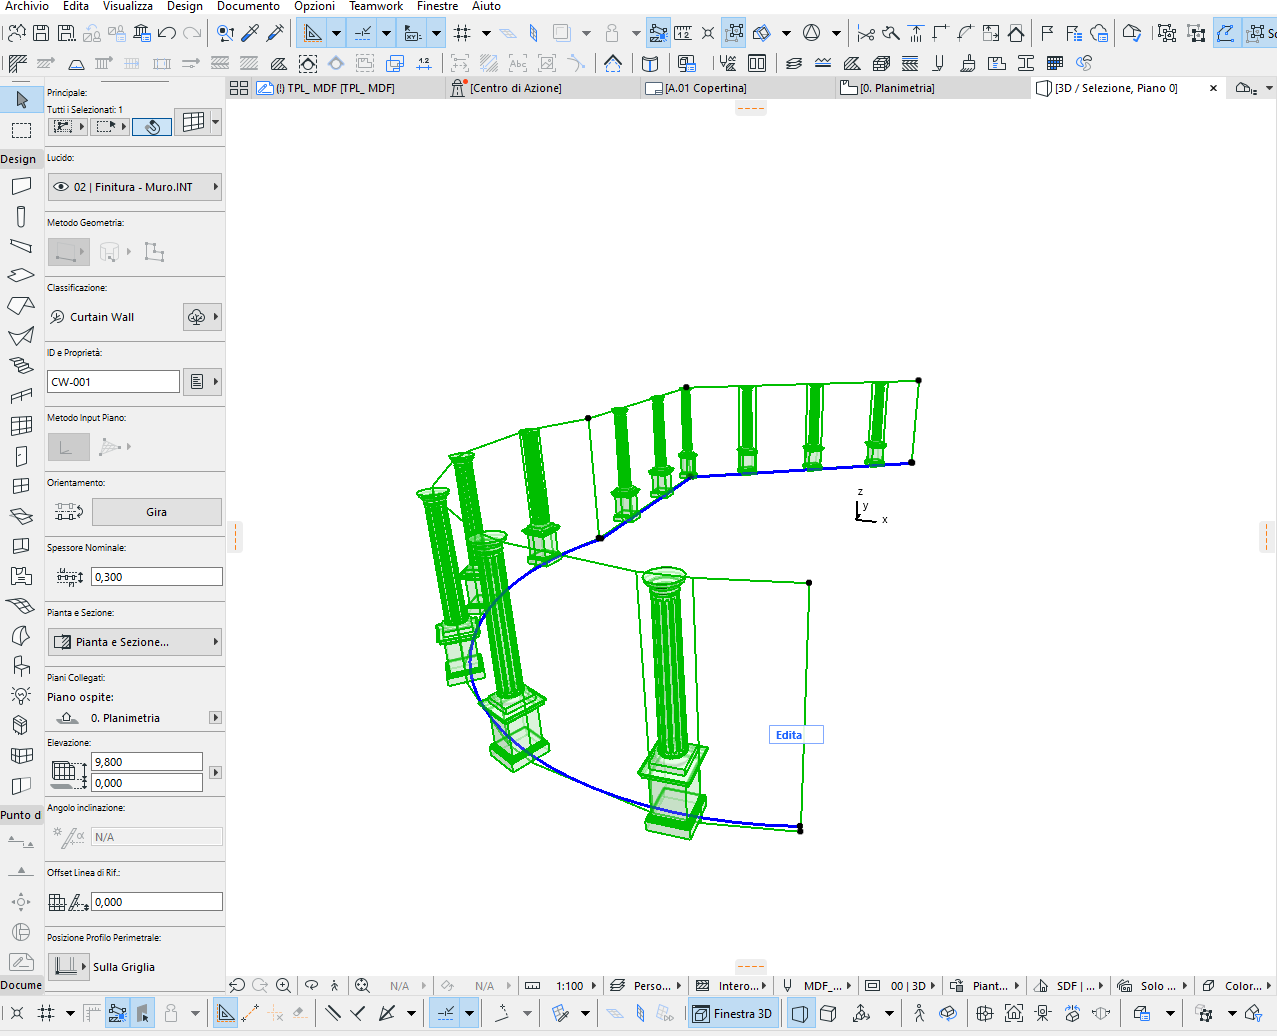Image resolution: width=1277 pixels, height=1036 pixels.
Task: Select the Lamp tool with the lightbulb icon
Action: (20, 695)
